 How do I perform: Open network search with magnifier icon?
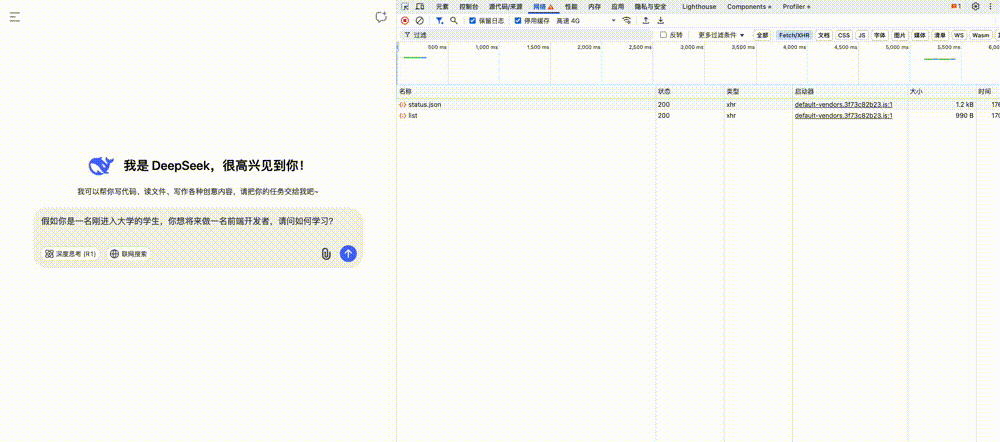click(x=454, y=20)
